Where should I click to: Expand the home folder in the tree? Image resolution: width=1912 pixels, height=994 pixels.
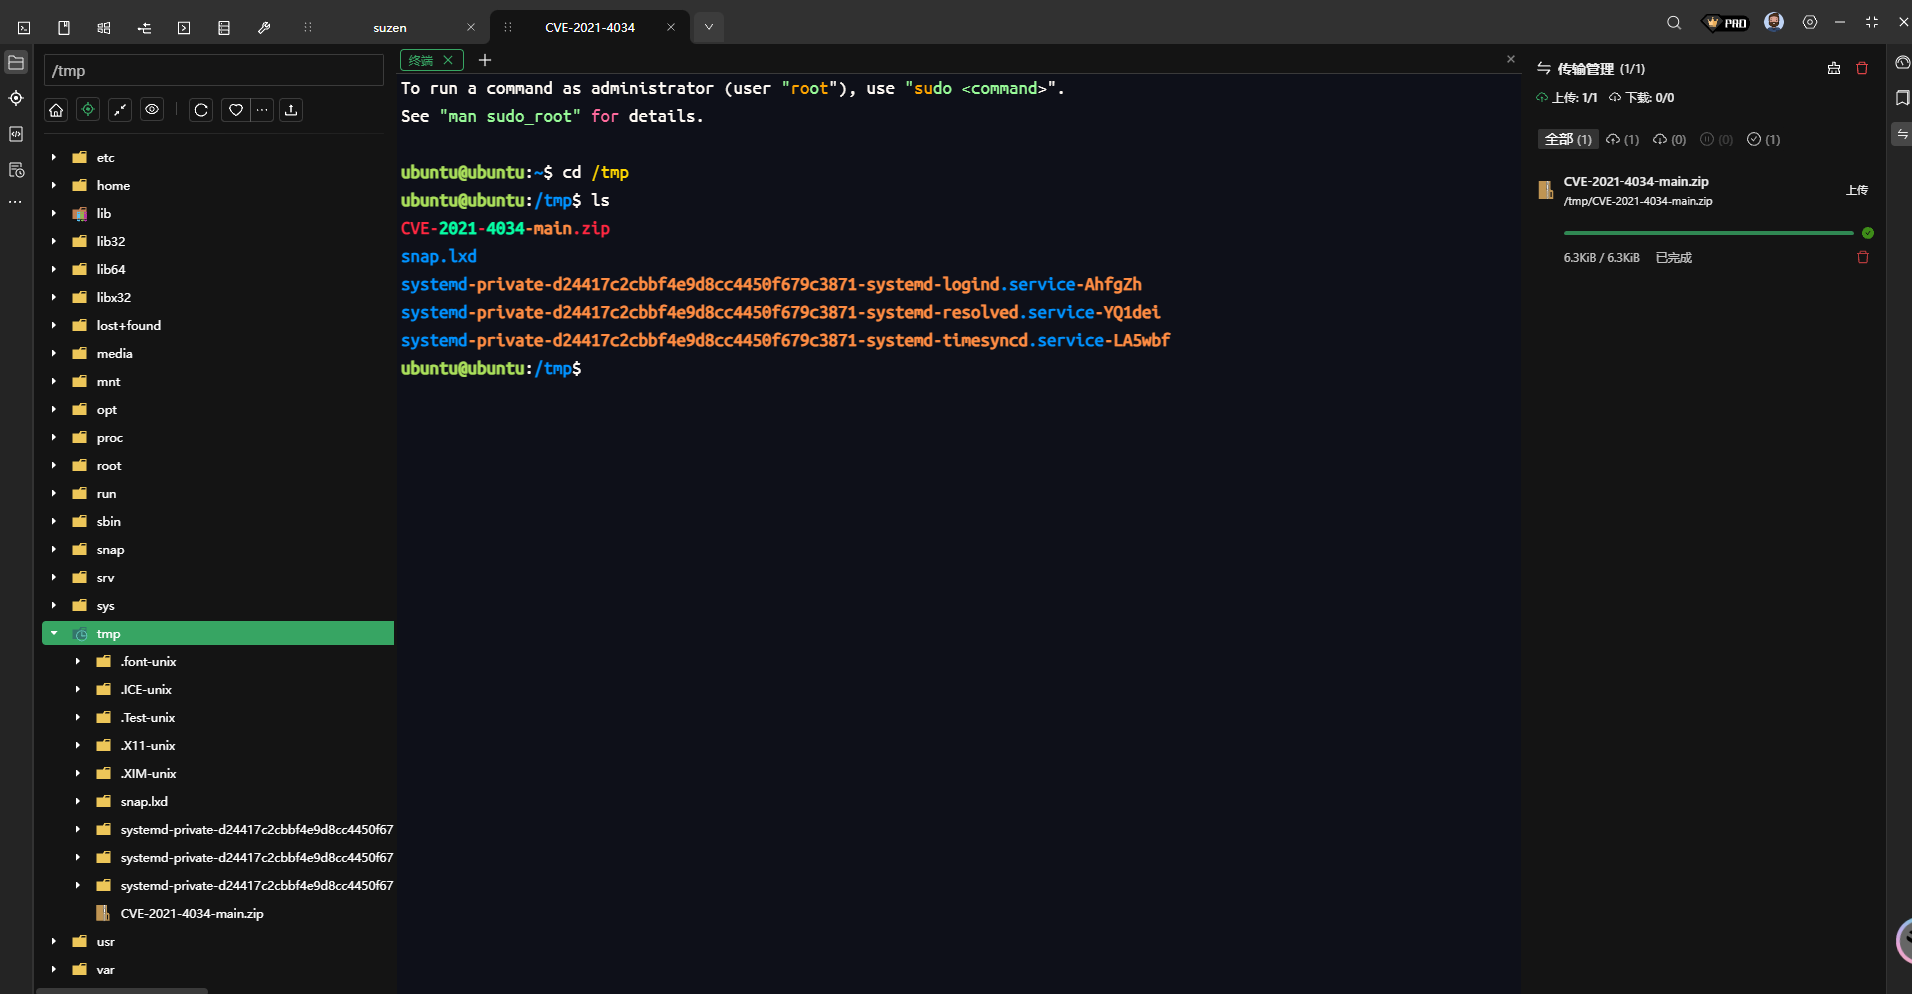click(x=54, y=186)
